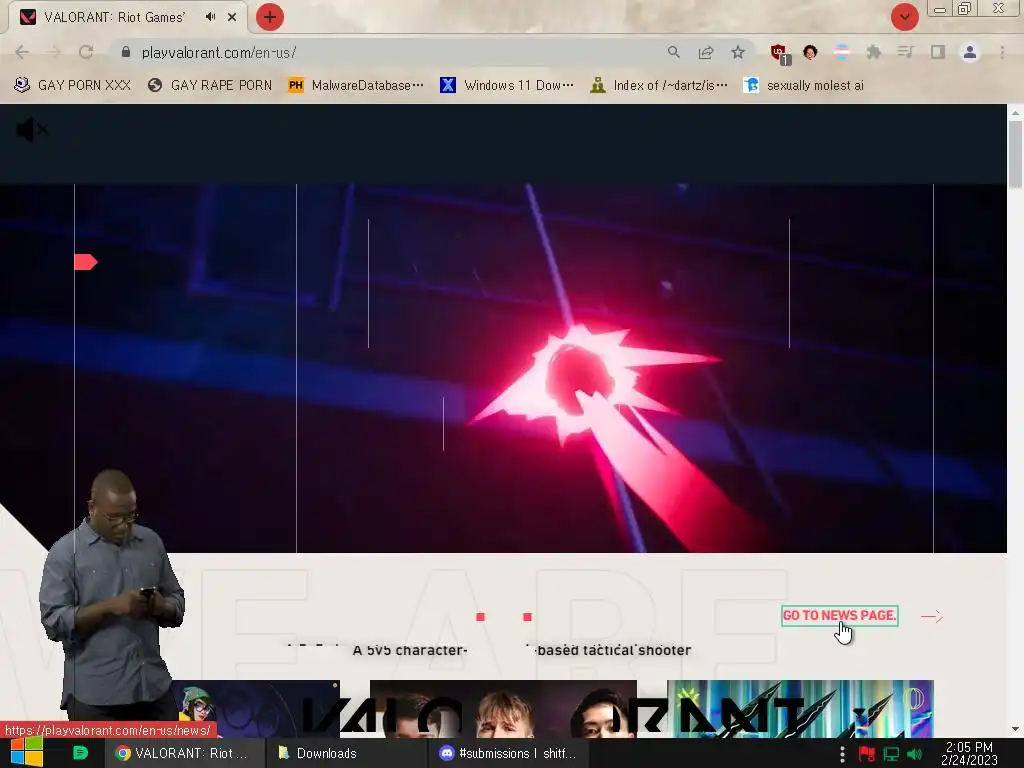Viewport: 1024px width, 768px height.
Task: Open the green app icon on the taskbar
Action: [80, 753]
